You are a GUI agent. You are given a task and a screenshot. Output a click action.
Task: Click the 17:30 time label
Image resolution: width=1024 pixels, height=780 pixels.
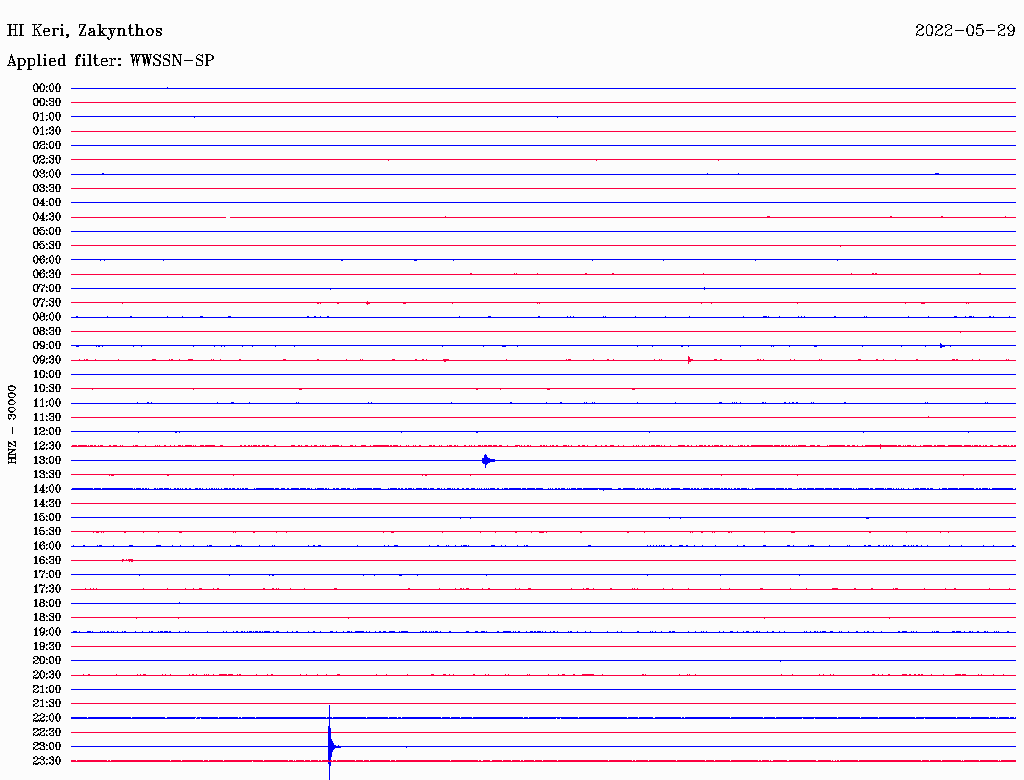[47, 589]
